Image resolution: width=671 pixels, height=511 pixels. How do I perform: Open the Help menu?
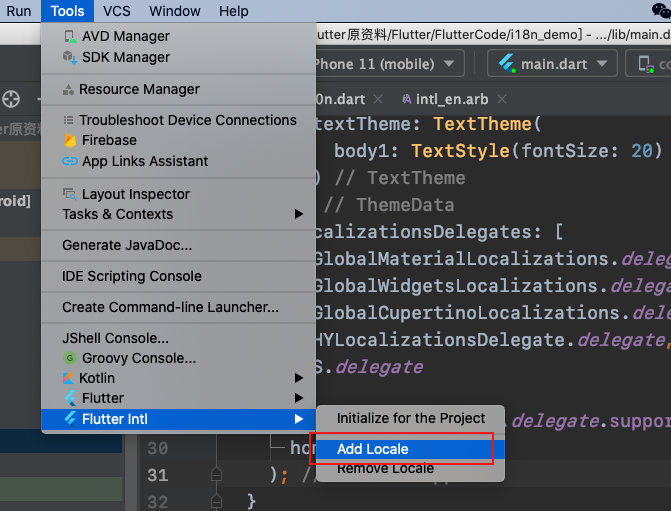click(x=233, y=11)
